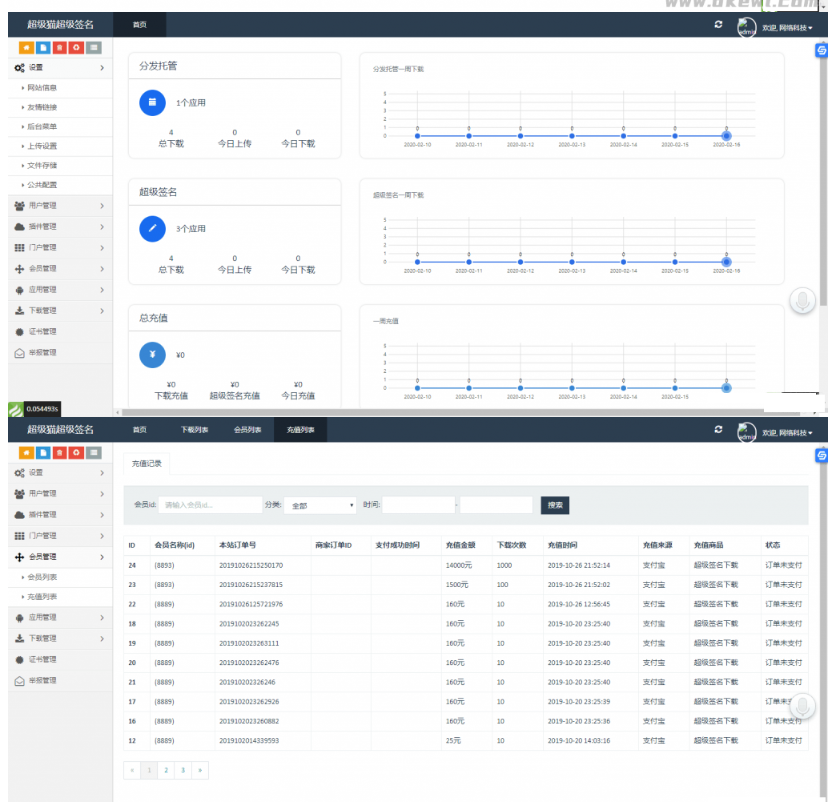The height and width of the screenshot is (802, 829).
Task: Go to page 2 in pagination
Action: [x=166, y=770]
